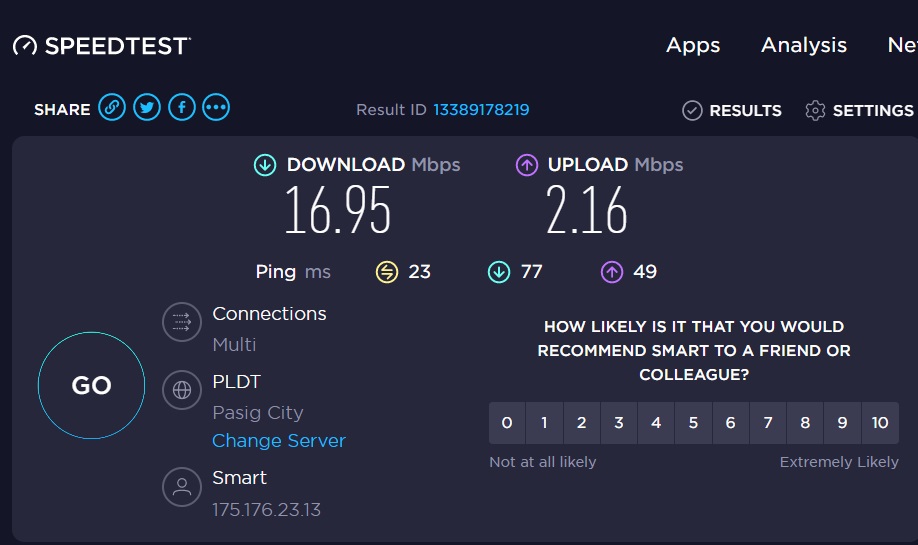Image resolution: width=918 pixels, height=545 pixels.
Task: Share result on Facebook
Action: click(181, 108)
